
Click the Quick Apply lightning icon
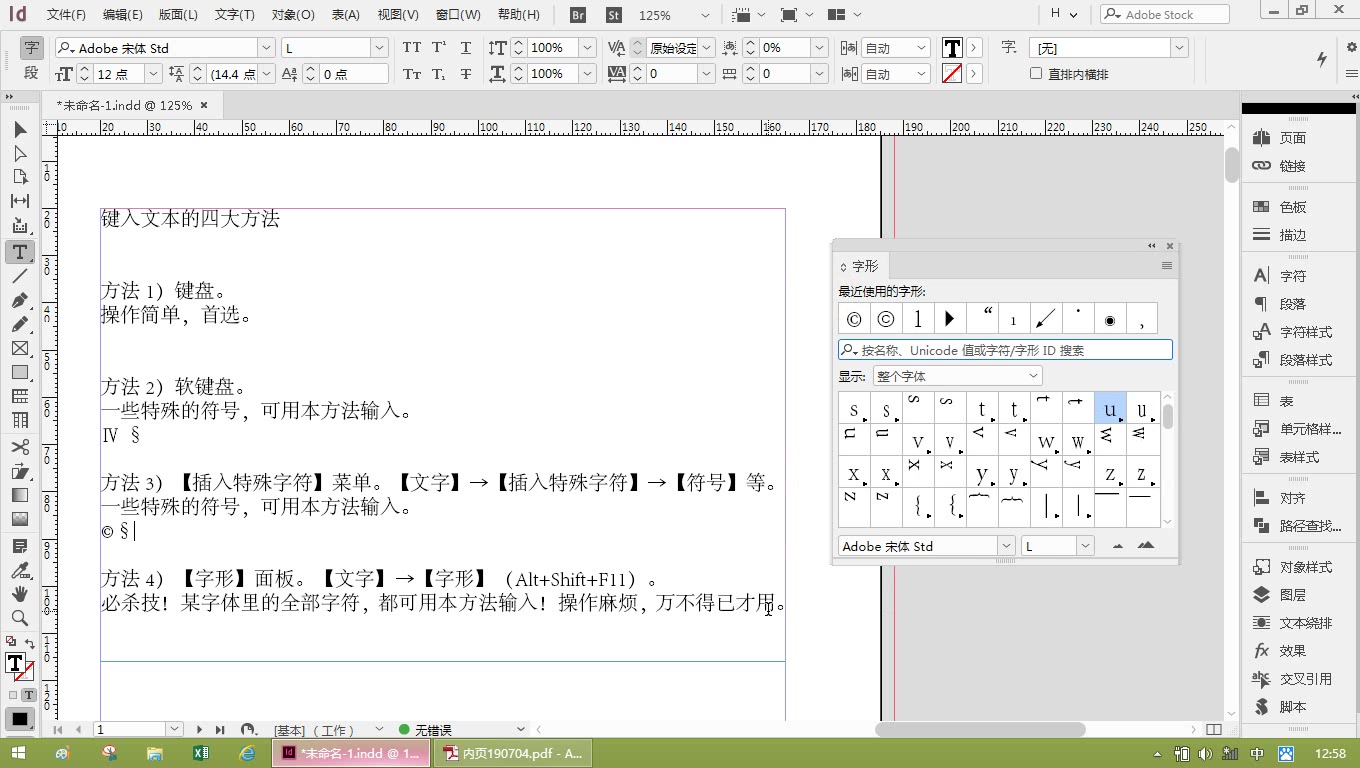(x=1323, y=59)
